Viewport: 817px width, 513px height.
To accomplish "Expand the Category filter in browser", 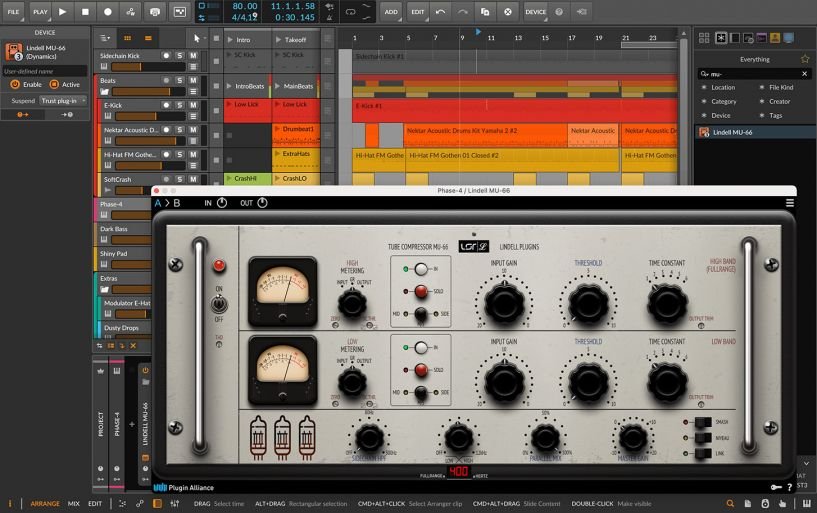I will click(724, 101).
